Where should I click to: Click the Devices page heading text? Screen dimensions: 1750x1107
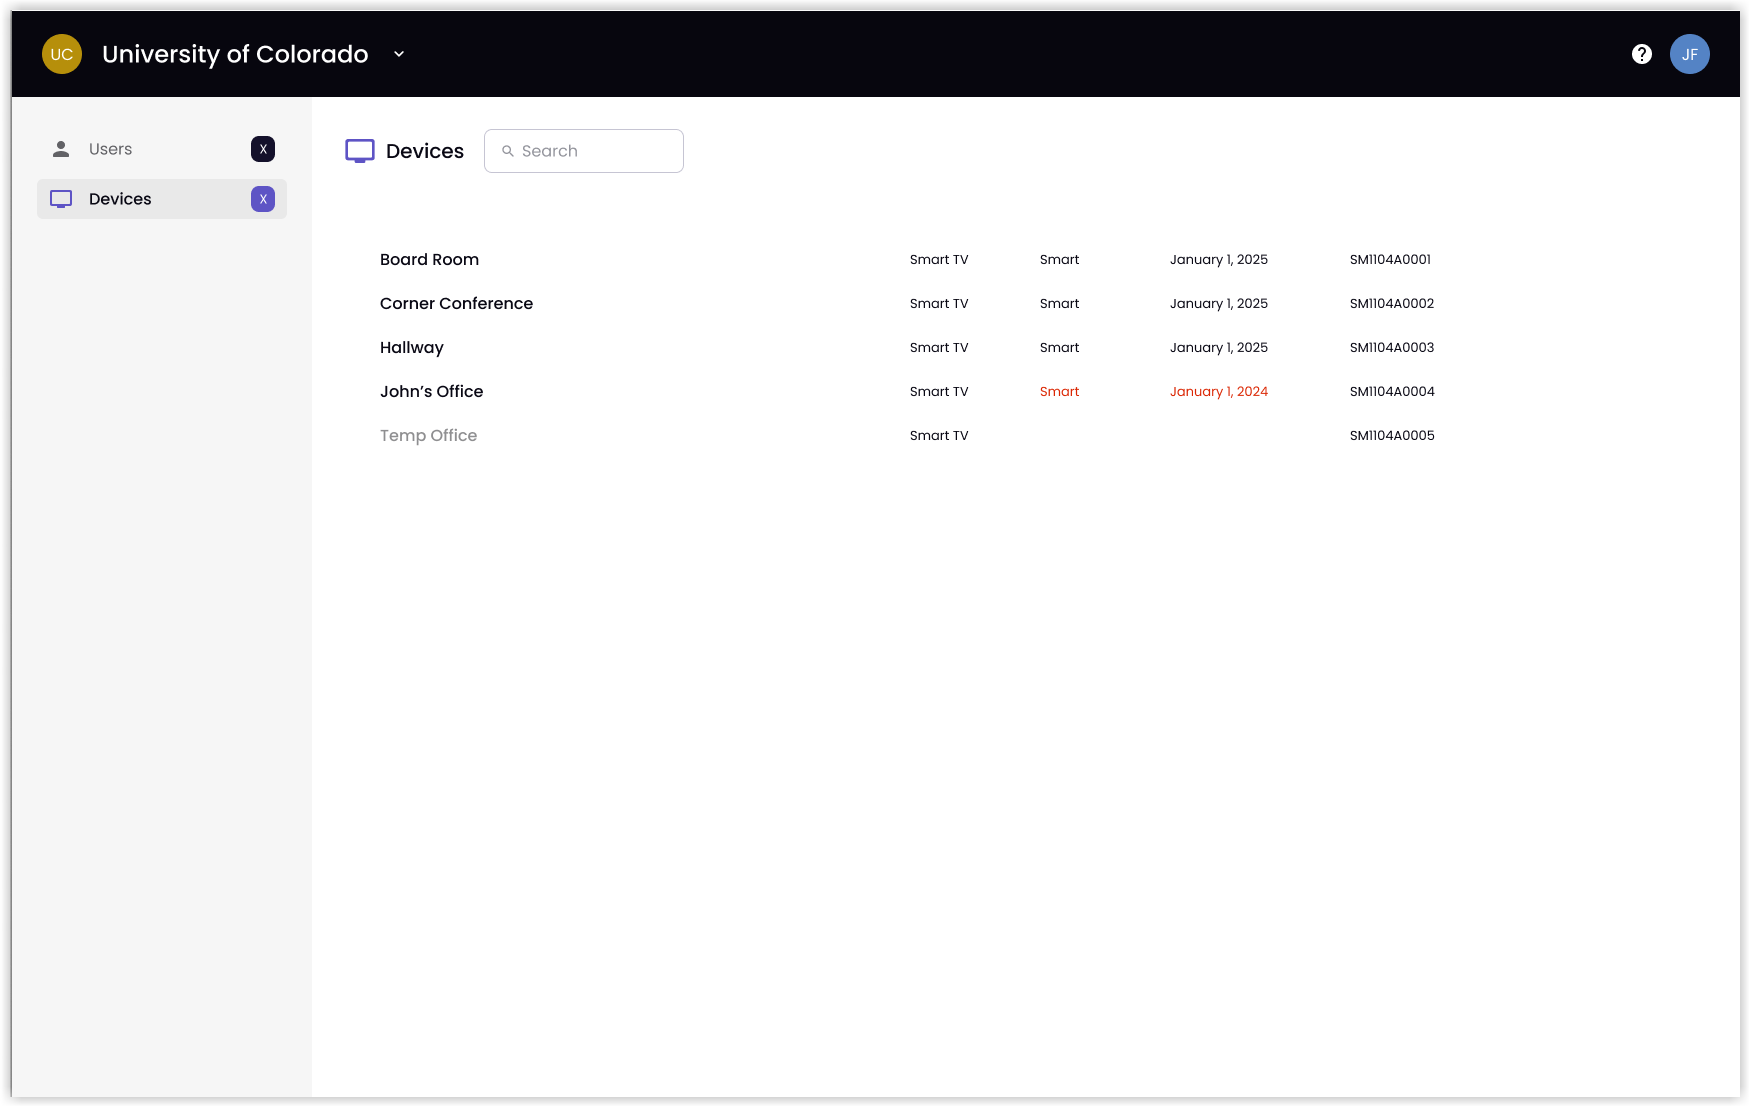425,151
